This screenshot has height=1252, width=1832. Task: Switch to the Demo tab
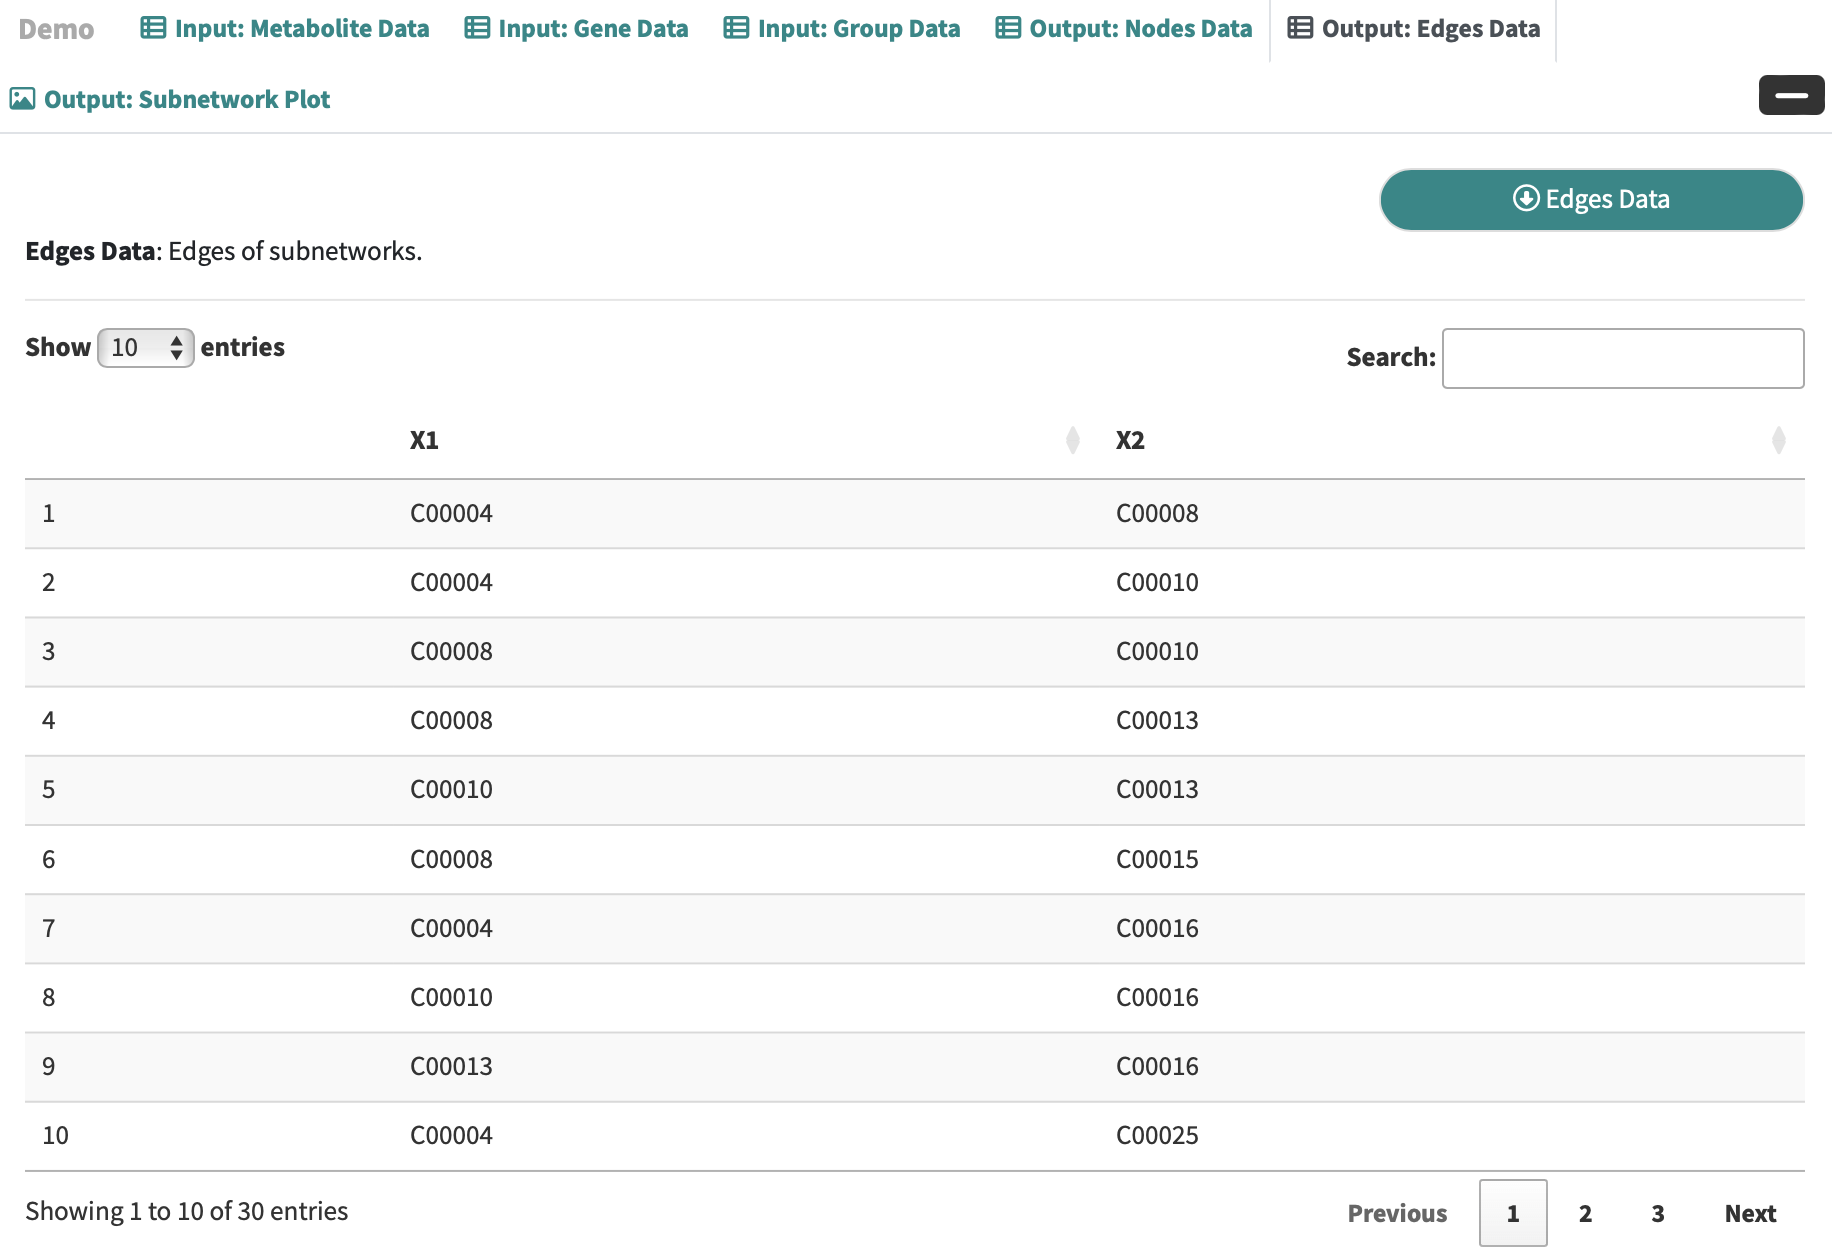click(56, 29)
